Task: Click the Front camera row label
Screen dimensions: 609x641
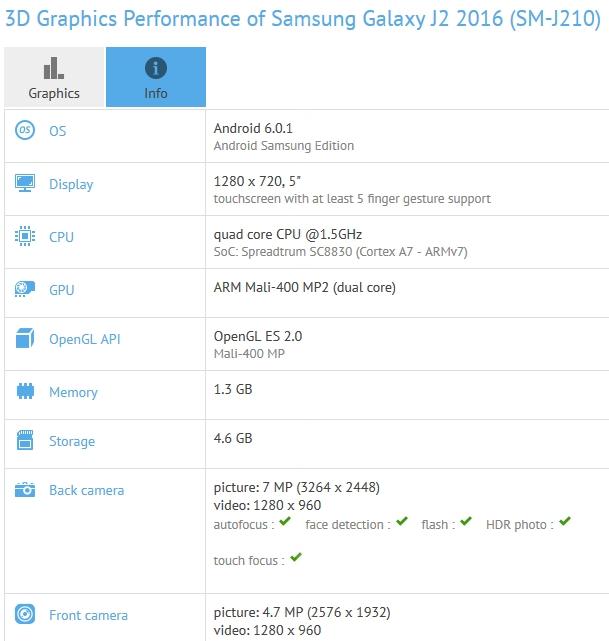Action: [88, 615]
